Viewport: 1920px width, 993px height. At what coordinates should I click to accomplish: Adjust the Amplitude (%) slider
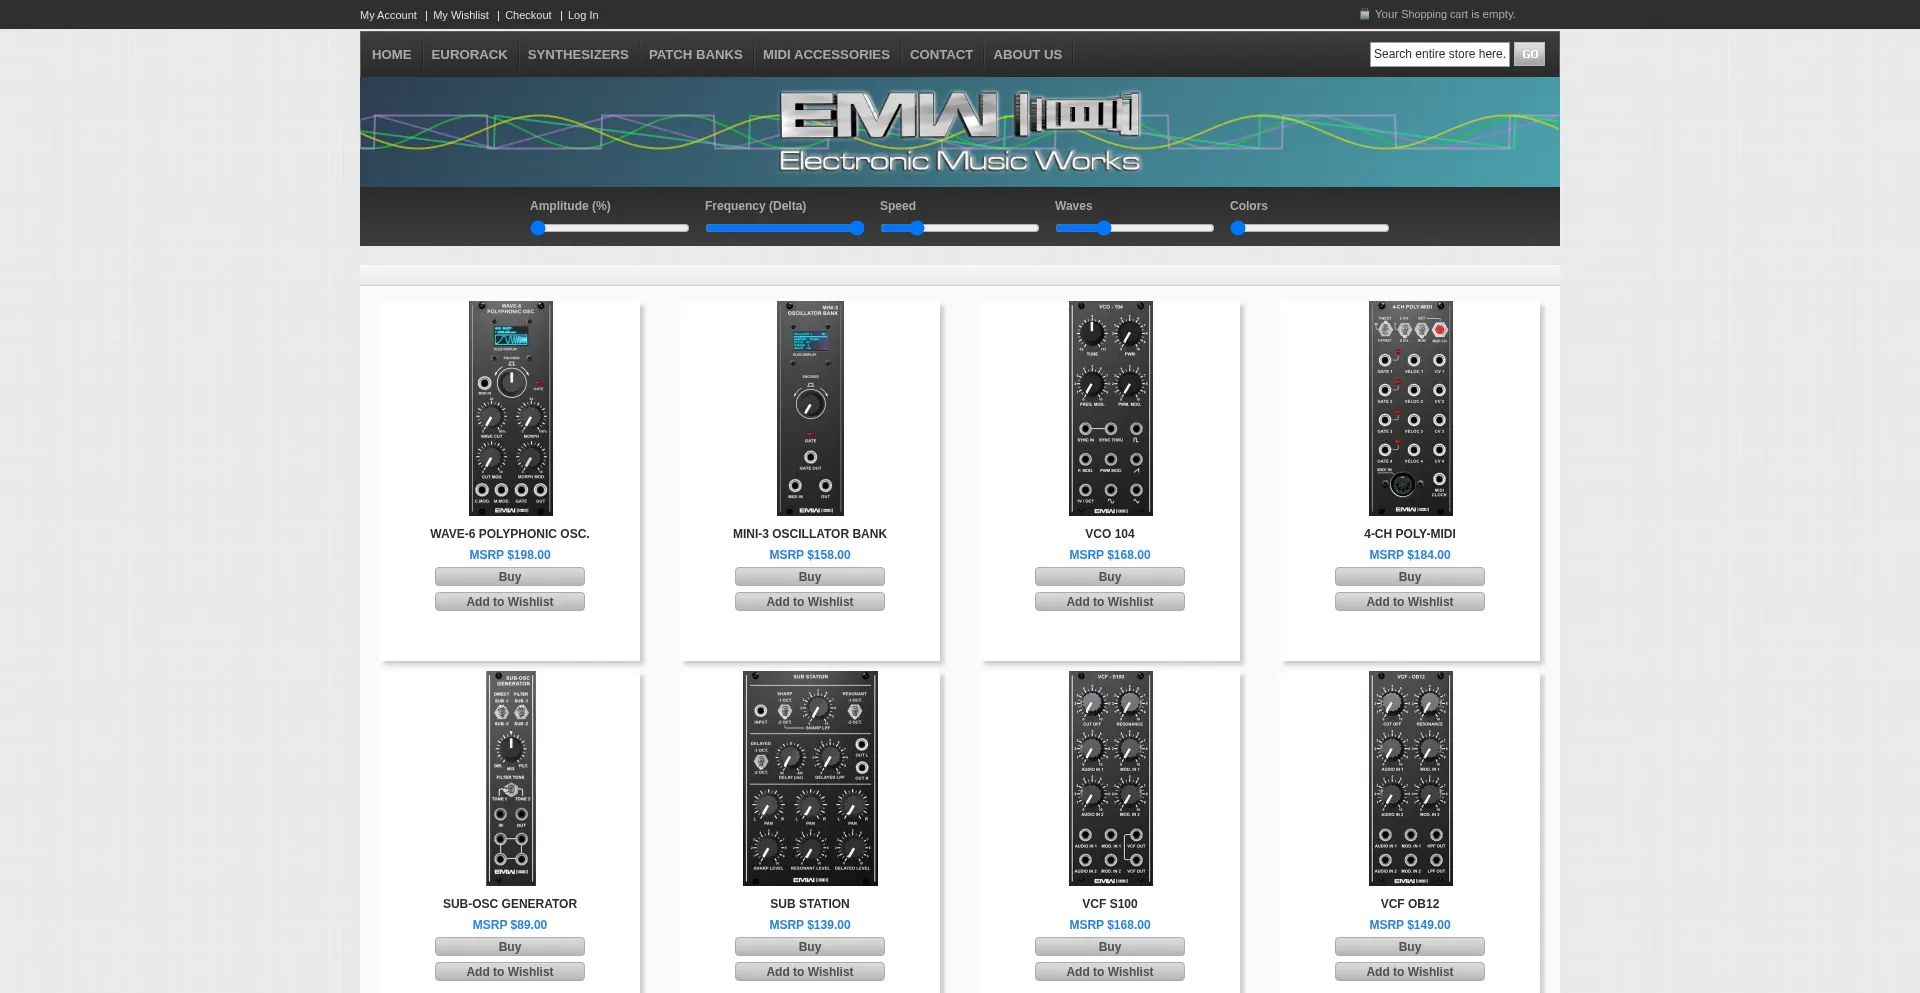[x=610, y=228]
